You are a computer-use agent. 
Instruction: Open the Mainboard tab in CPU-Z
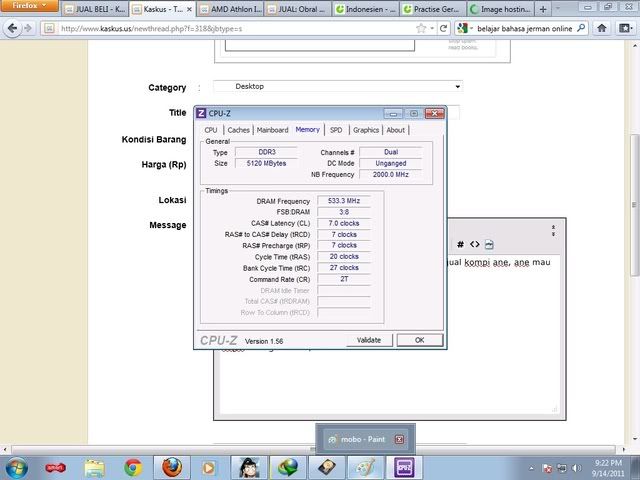point(273,130)
